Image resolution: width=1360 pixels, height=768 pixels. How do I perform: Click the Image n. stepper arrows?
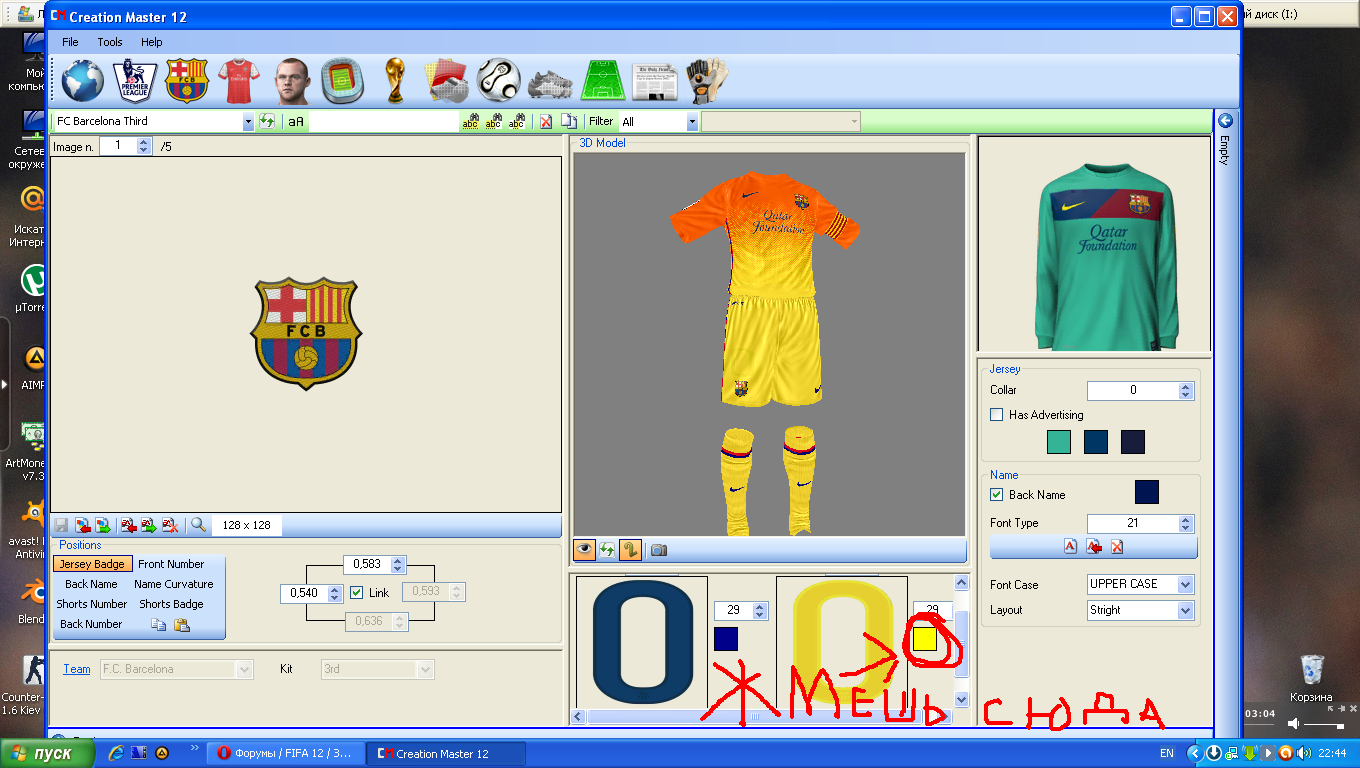144,146
